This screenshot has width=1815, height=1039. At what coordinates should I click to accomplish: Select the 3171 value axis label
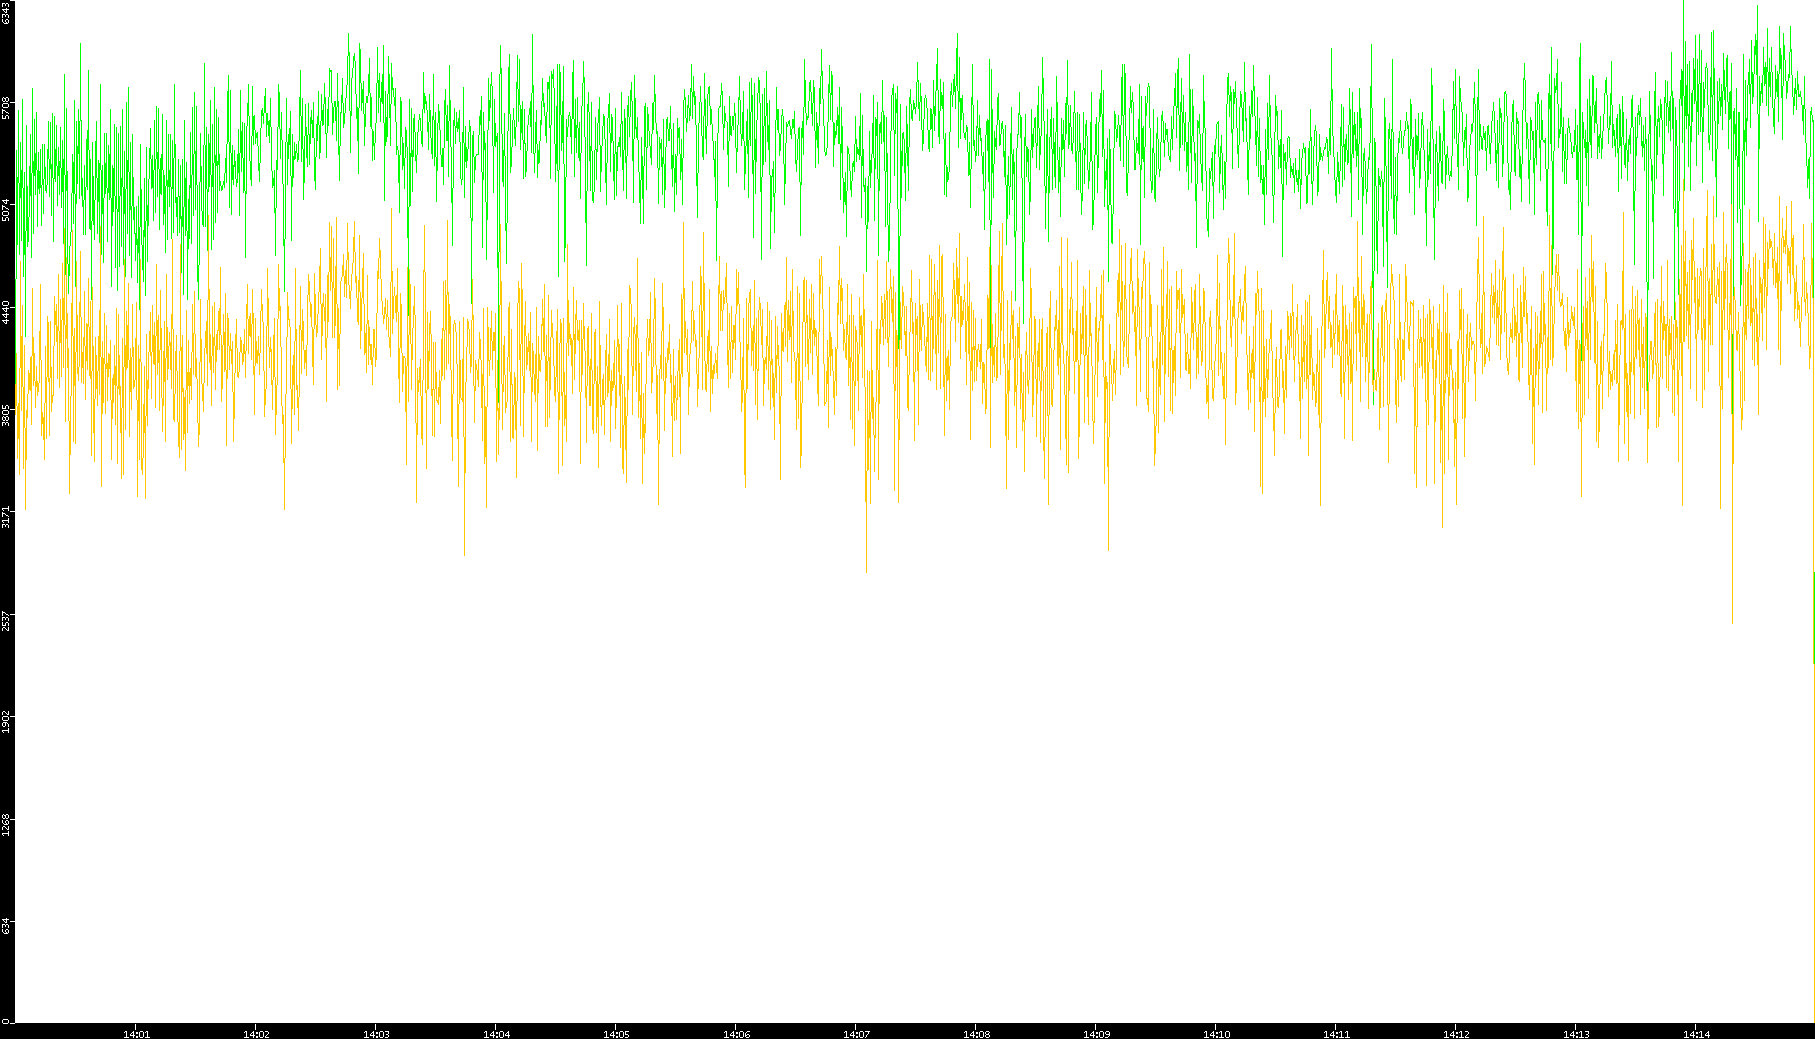point(6,517)
